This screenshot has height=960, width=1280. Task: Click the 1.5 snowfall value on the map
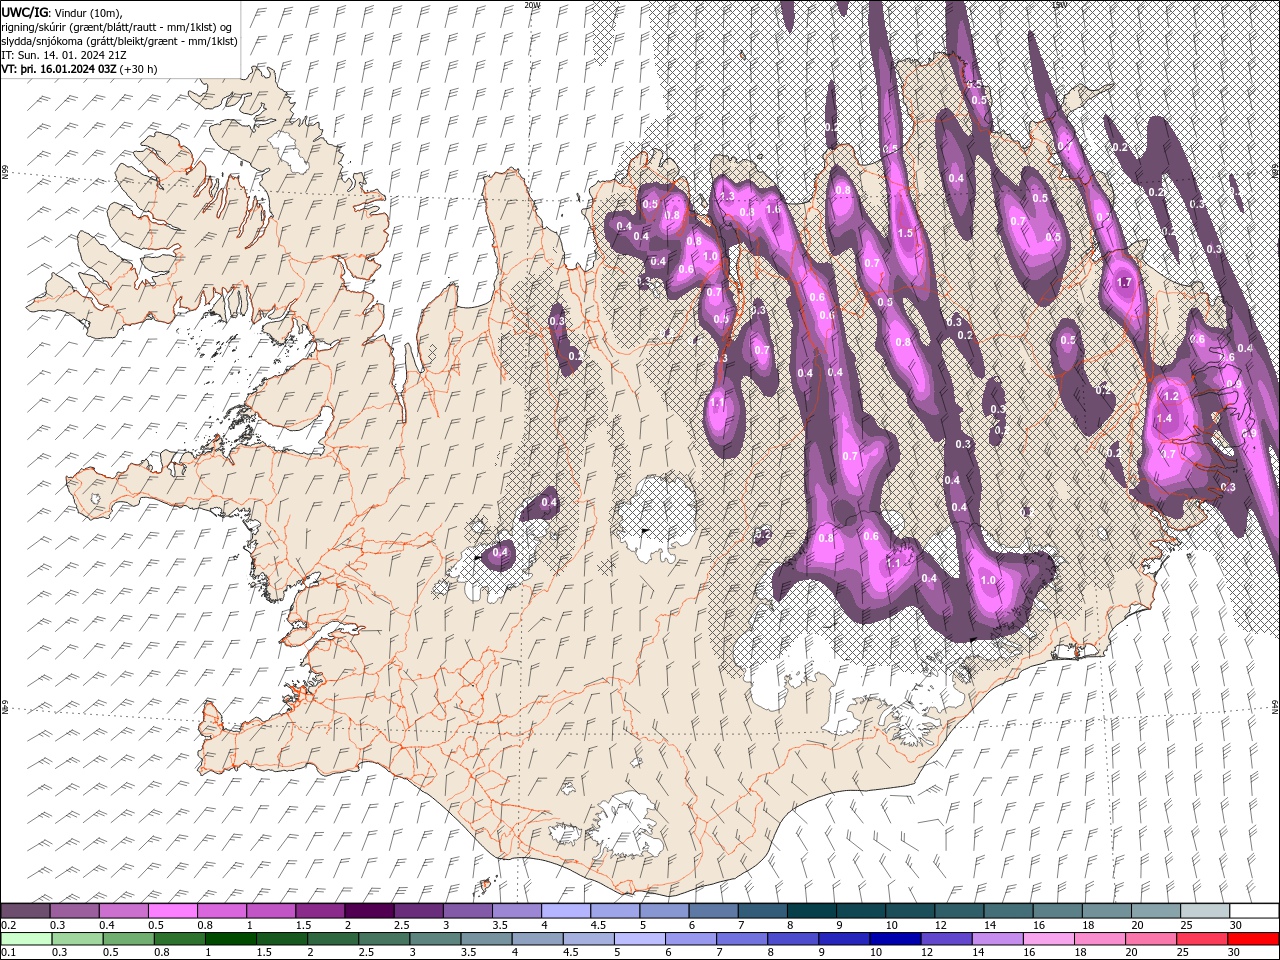906,233
